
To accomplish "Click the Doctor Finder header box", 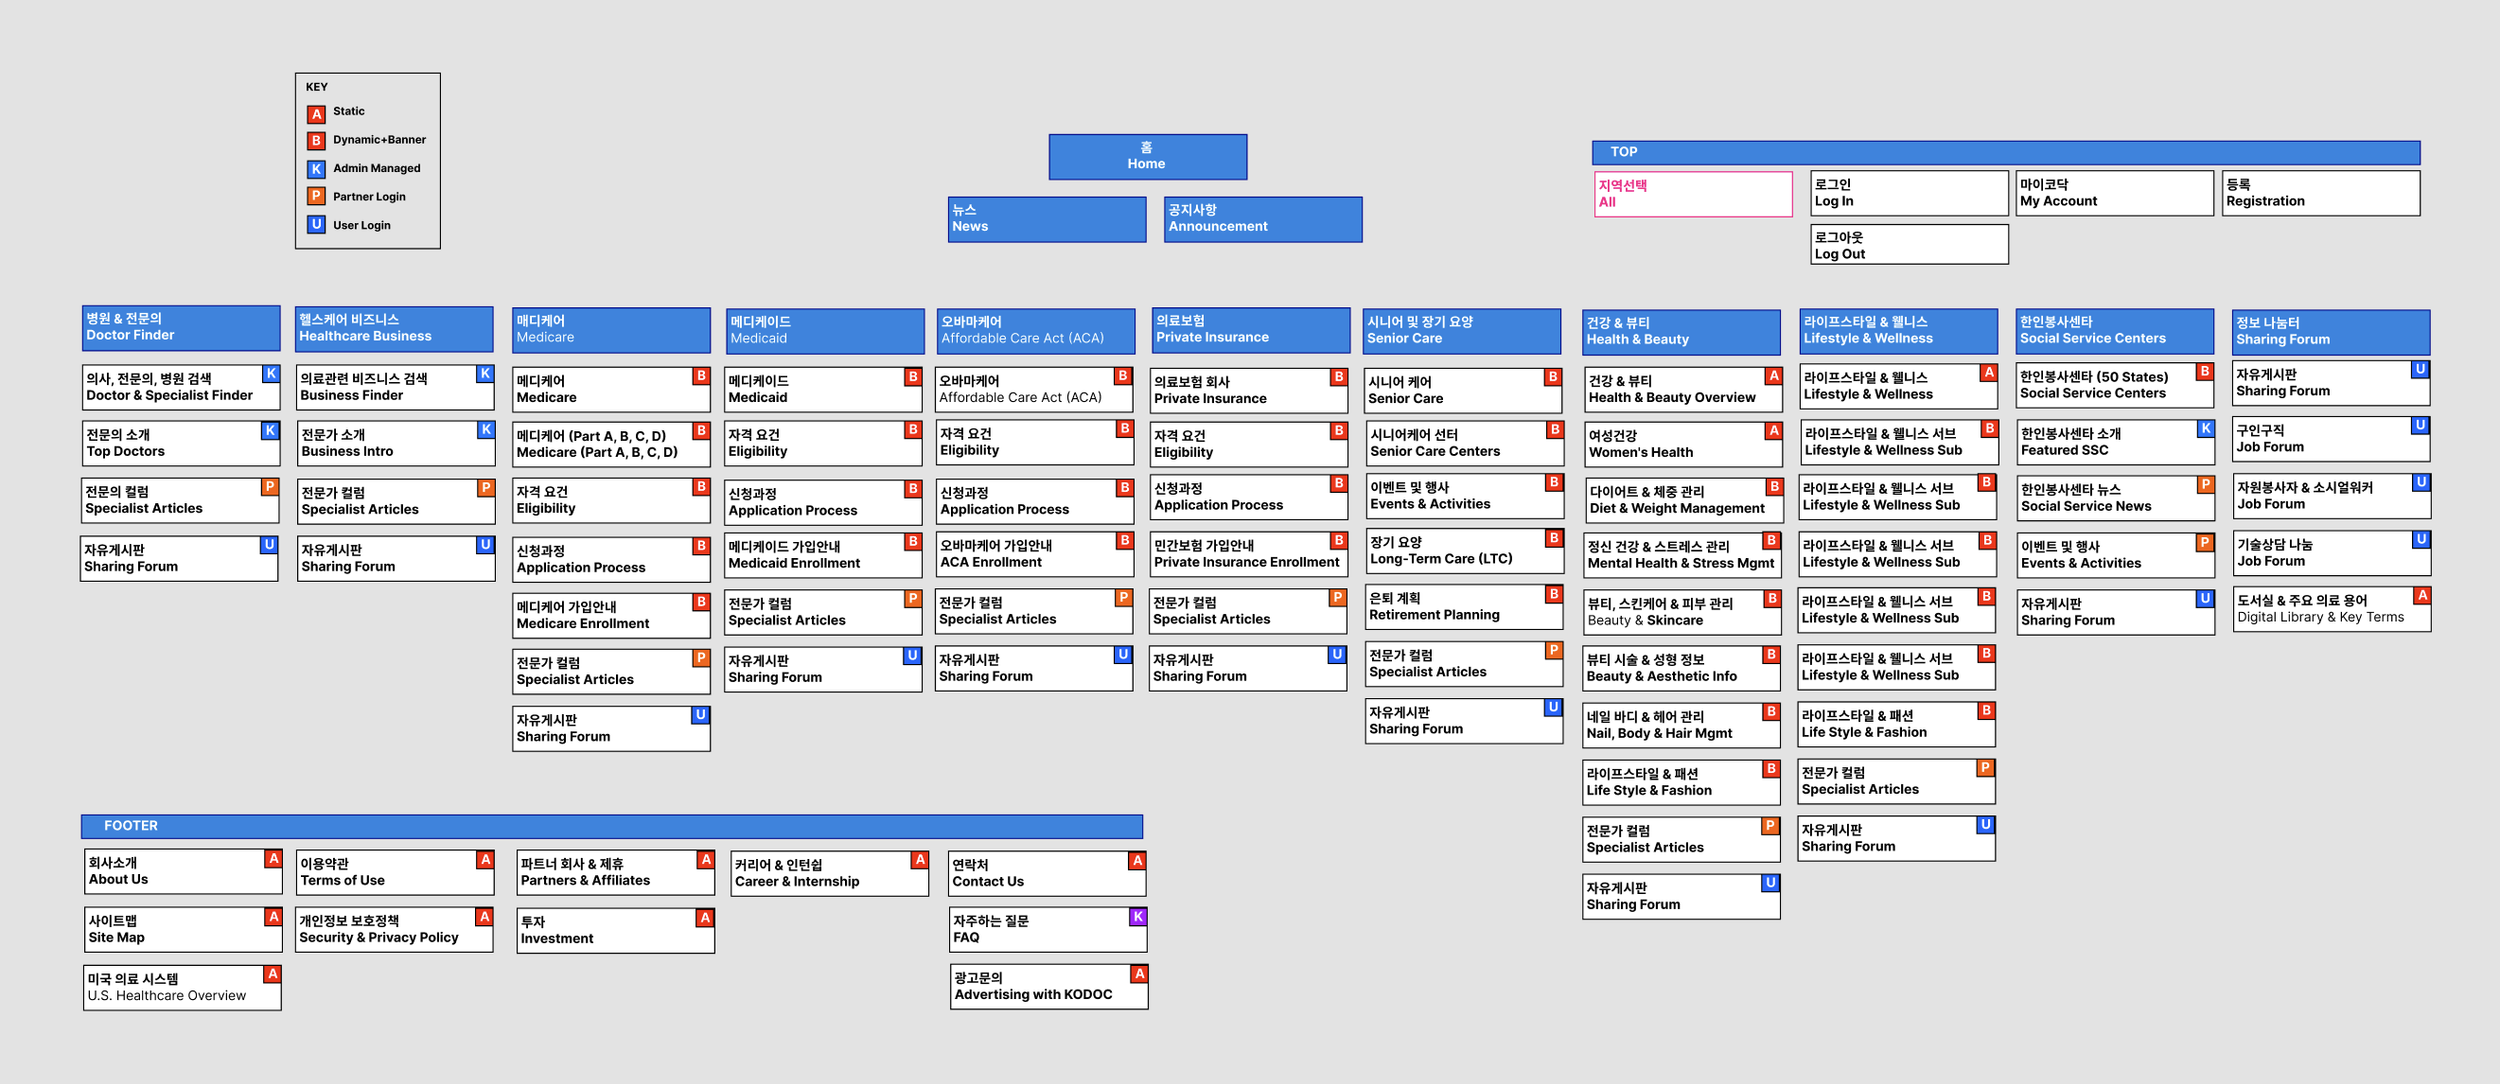I will tap(180, 328).
